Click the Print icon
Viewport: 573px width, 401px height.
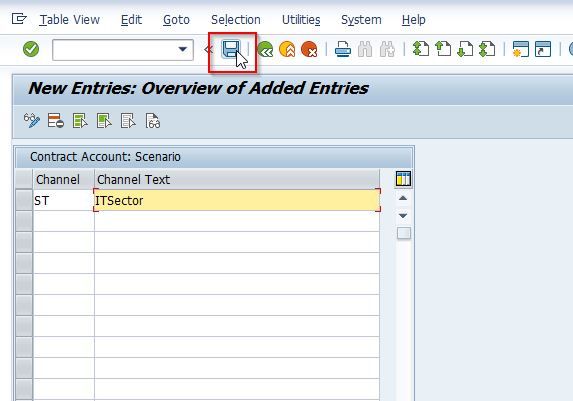[343, 49]
